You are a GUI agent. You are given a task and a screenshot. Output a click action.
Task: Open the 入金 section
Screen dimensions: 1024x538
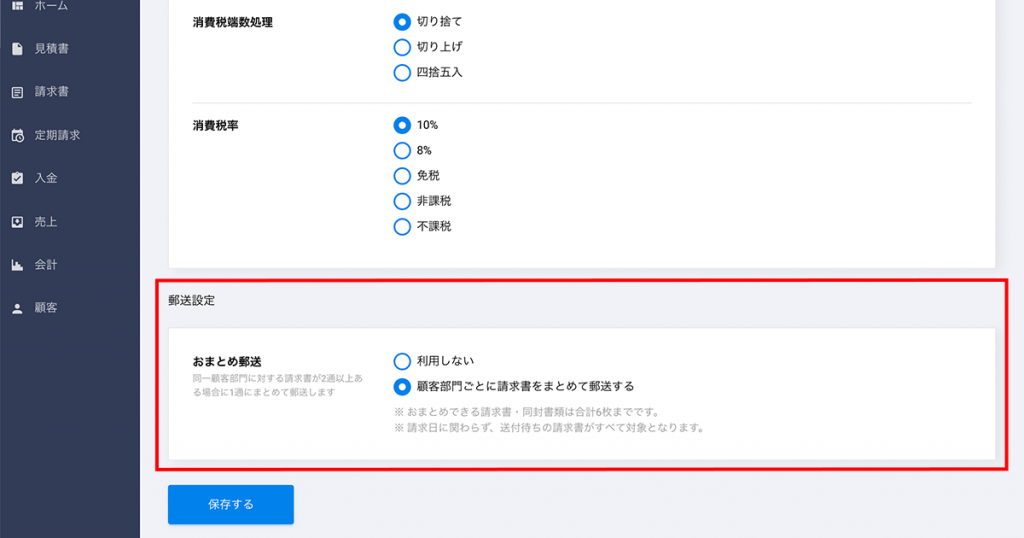46,178
